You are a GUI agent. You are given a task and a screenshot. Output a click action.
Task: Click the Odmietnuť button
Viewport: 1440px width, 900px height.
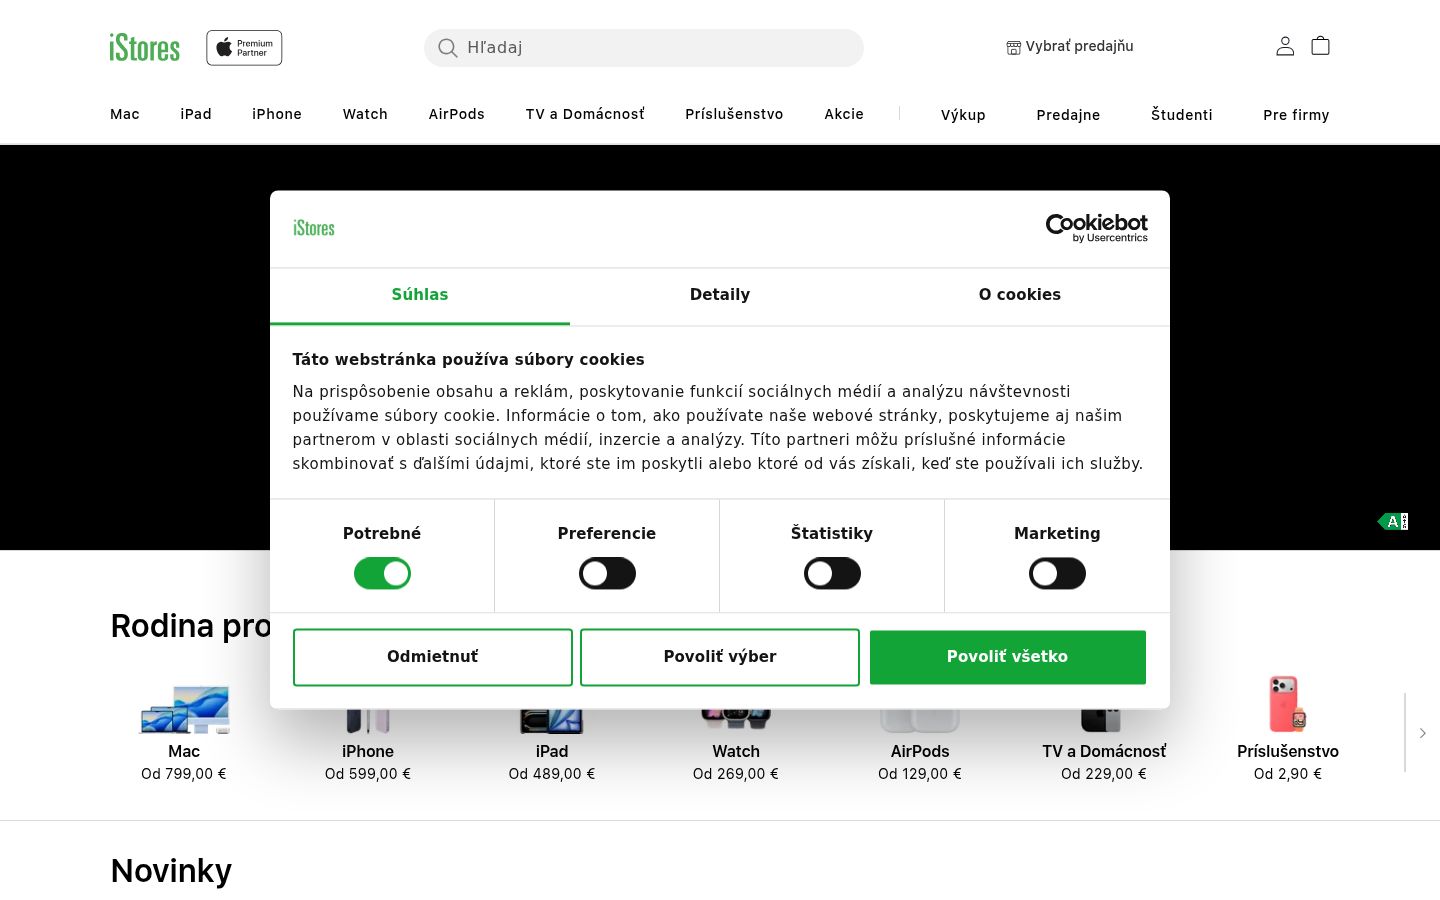point(433,657)
